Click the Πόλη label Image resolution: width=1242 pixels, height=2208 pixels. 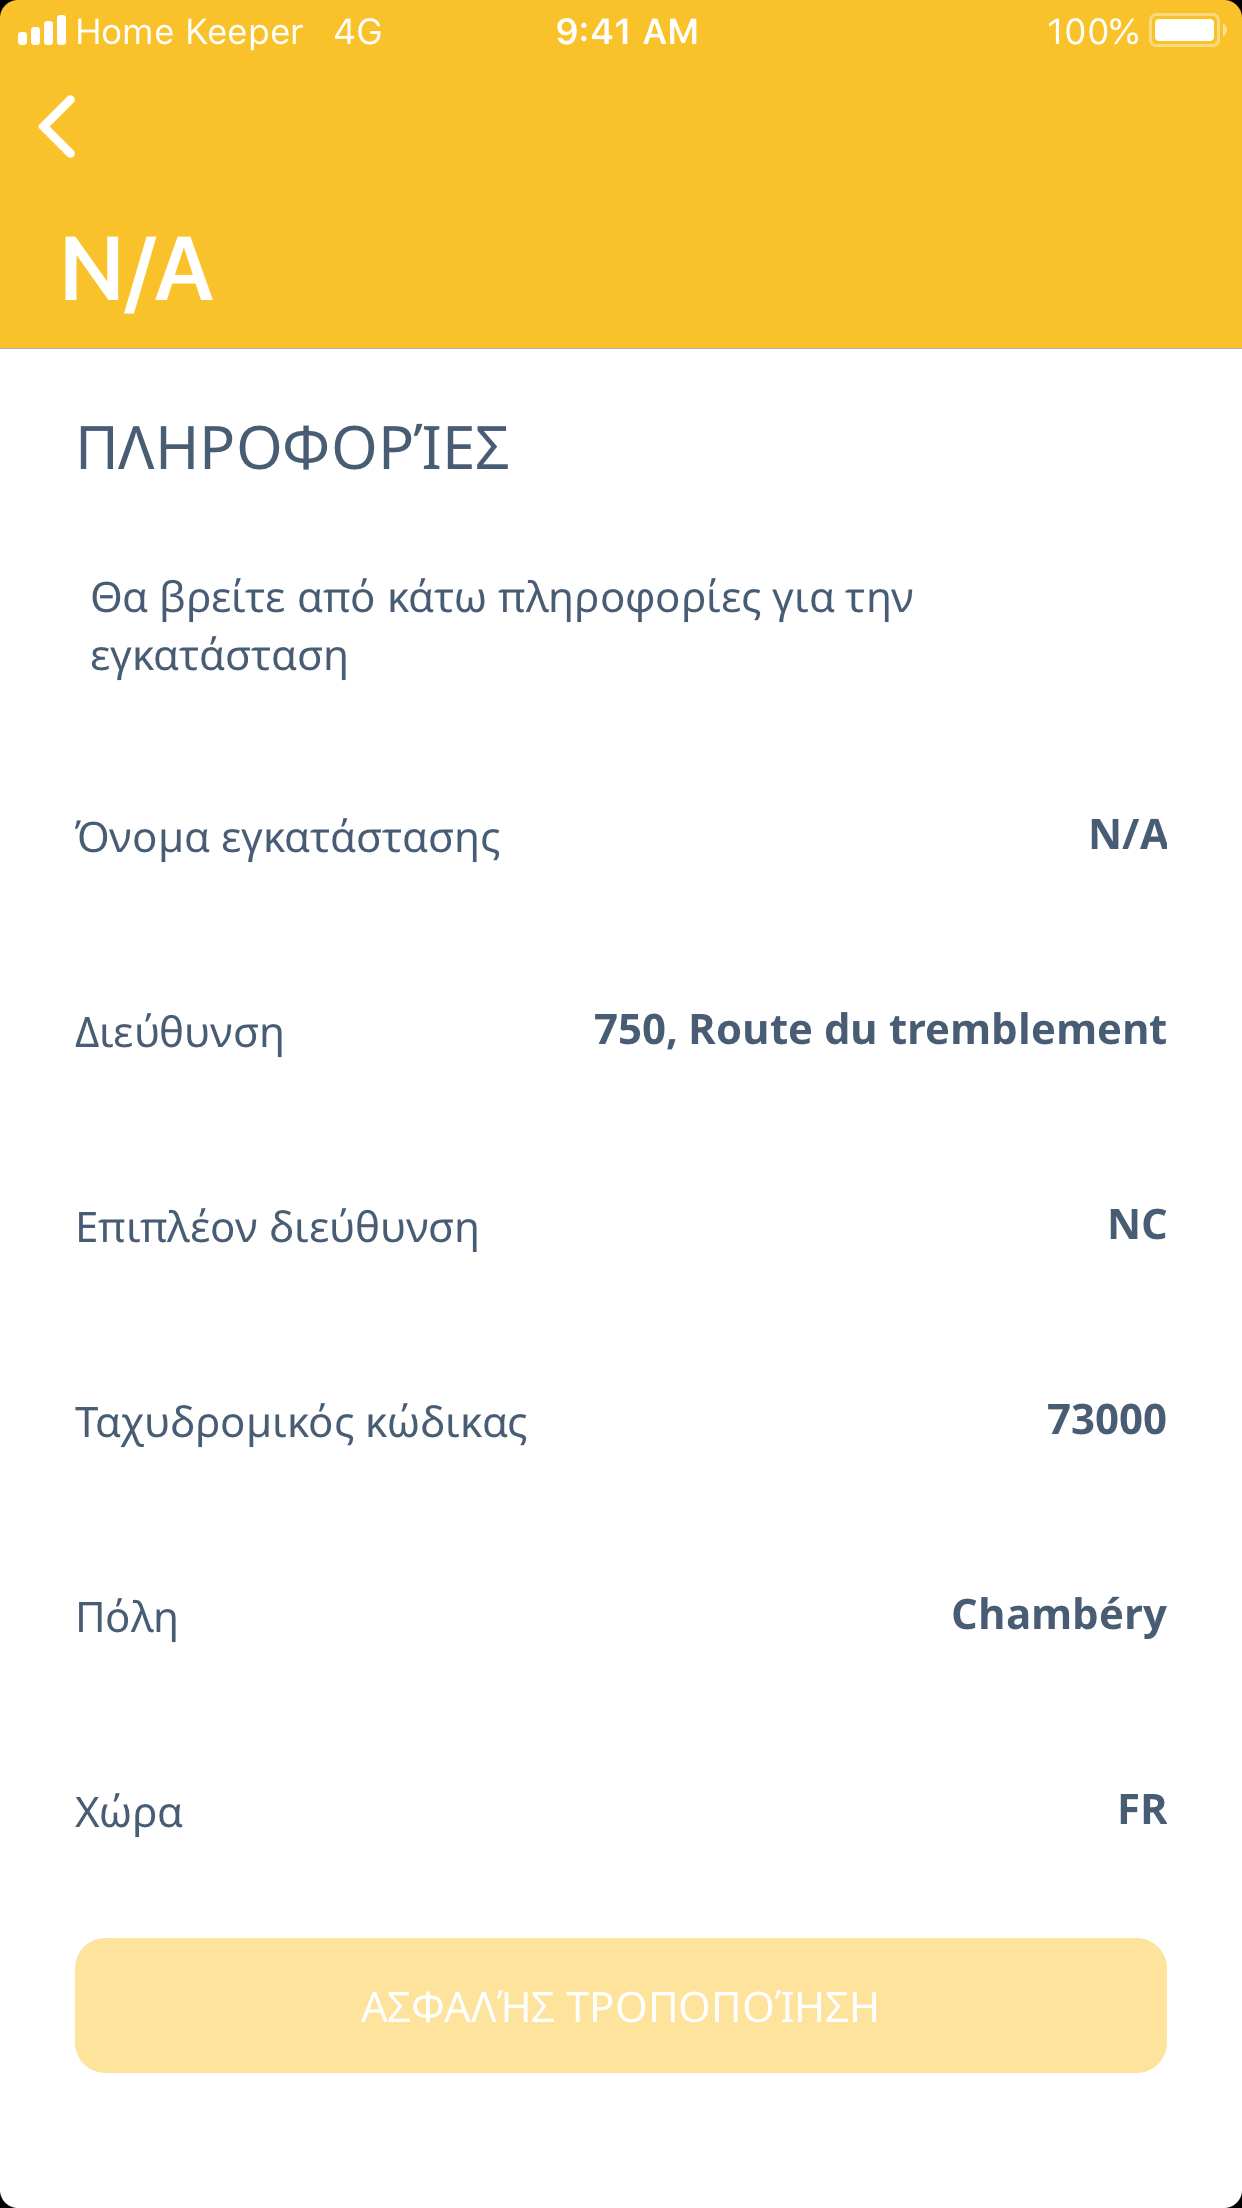(127, 1617)
